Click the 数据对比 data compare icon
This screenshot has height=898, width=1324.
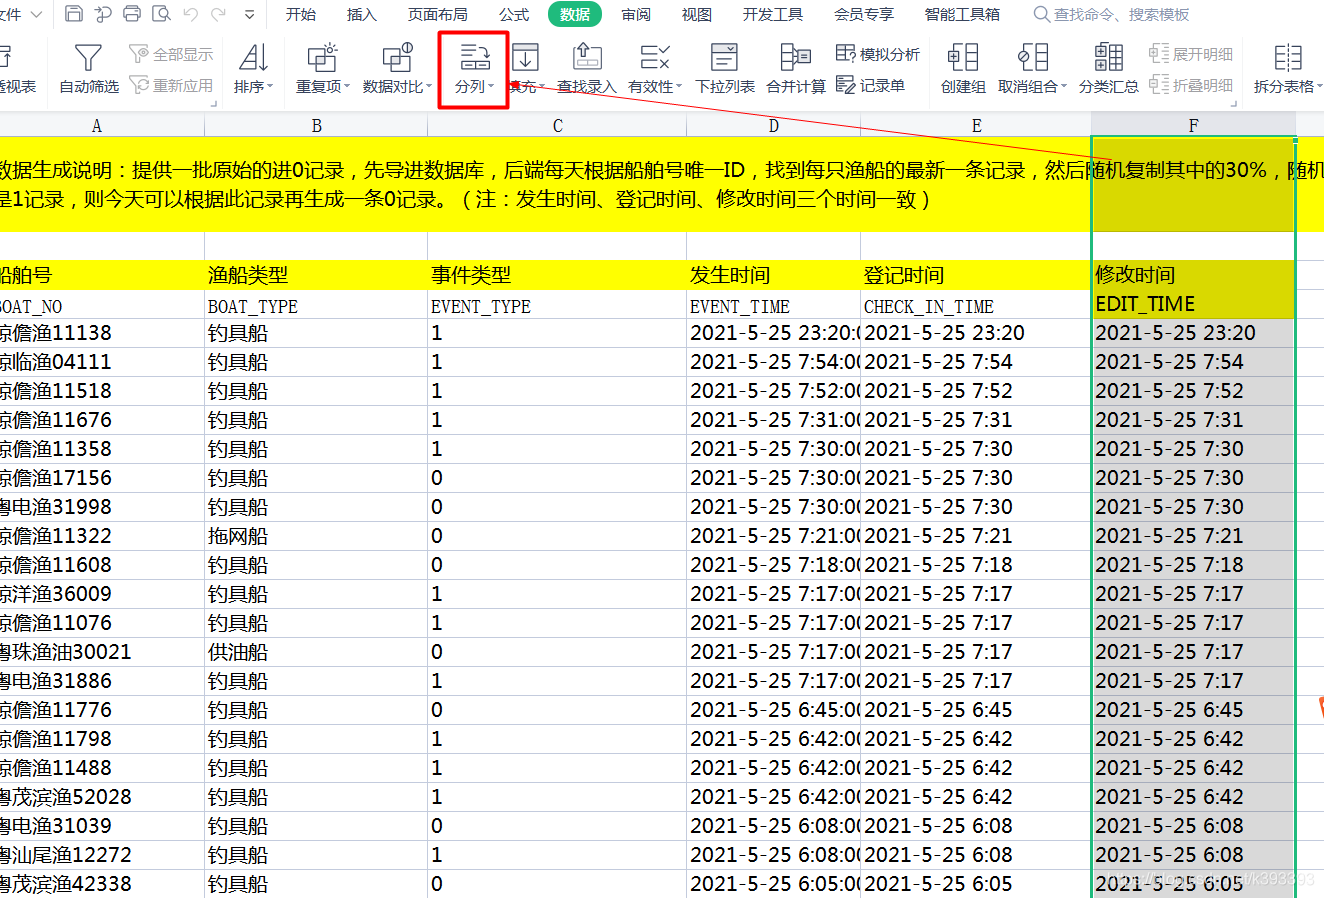tap(397, 58)
